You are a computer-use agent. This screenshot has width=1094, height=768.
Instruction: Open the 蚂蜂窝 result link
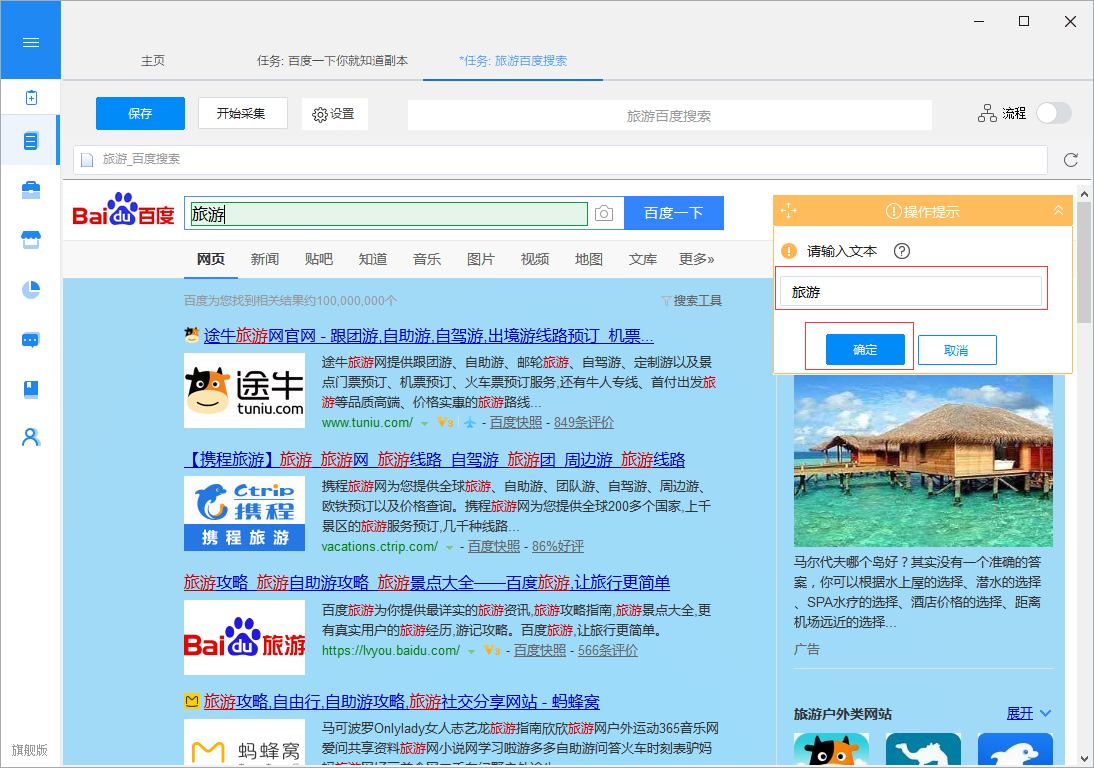coord(401,702)
